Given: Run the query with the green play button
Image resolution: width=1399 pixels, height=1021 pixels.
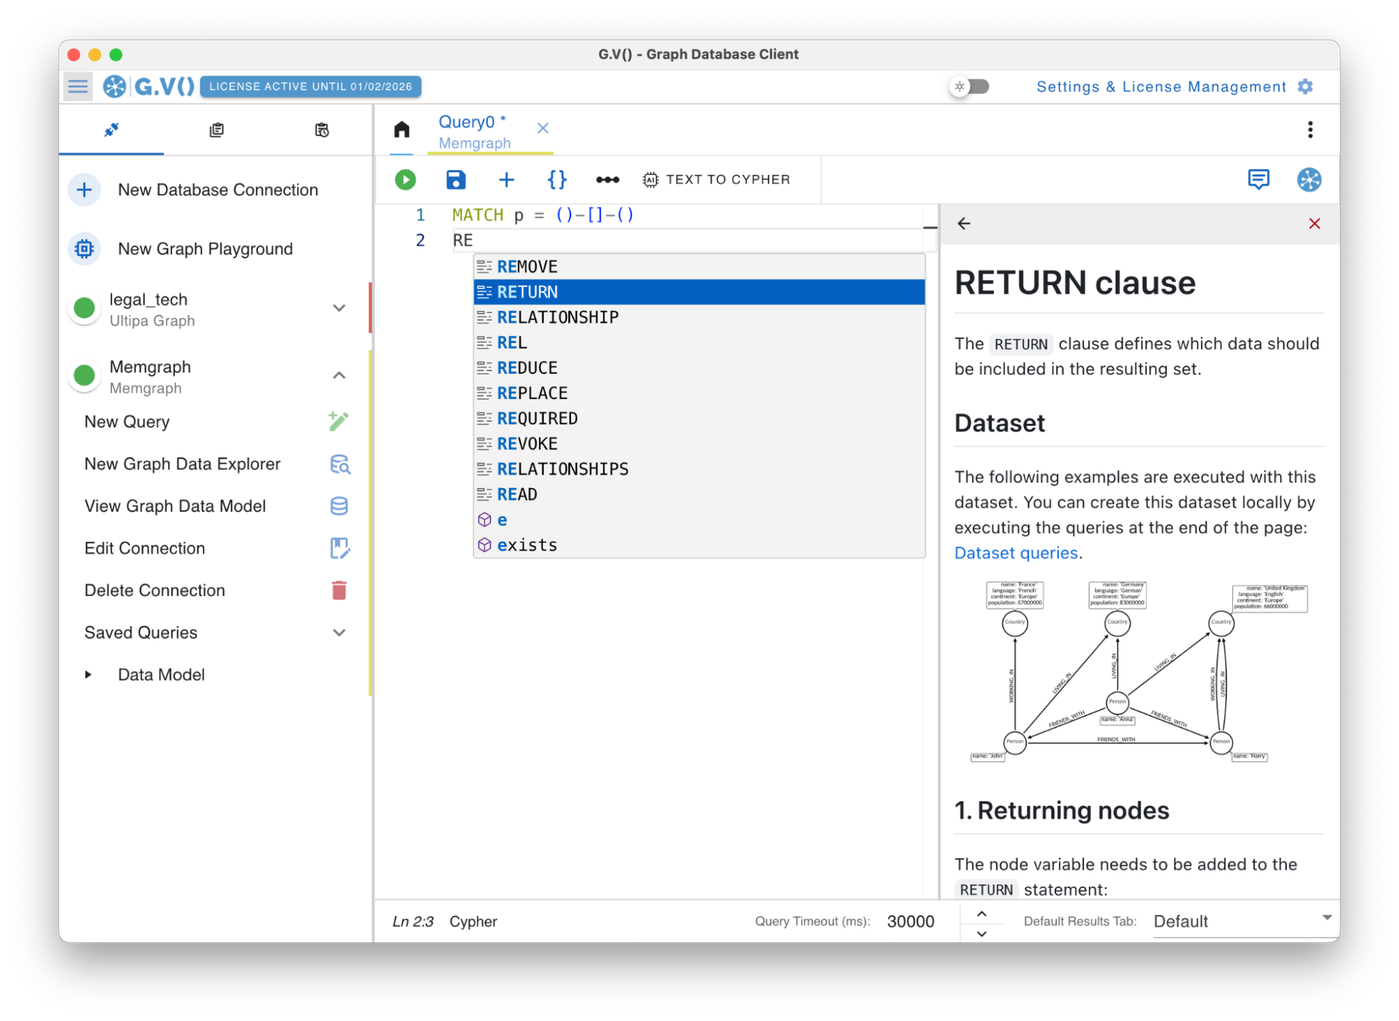Looking at the screenshot, I should coord(405,180).
